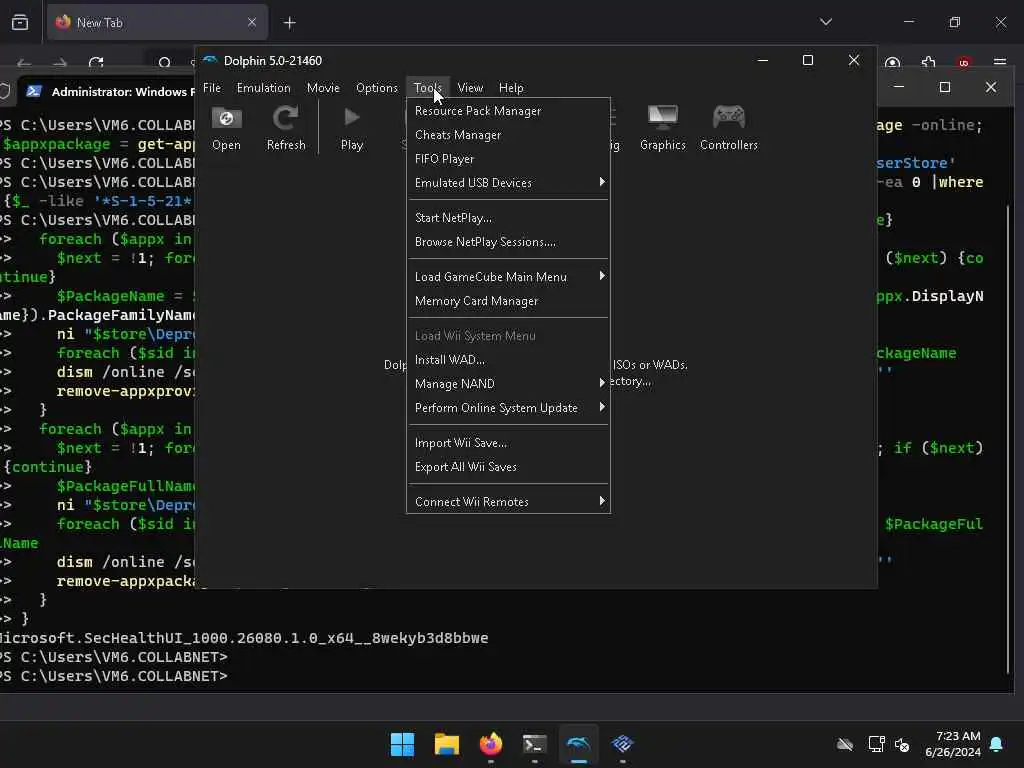Select Resource Pack Manager
Image resolution: width=1024 pixels, height=768 pixels.
pos(508,111)
